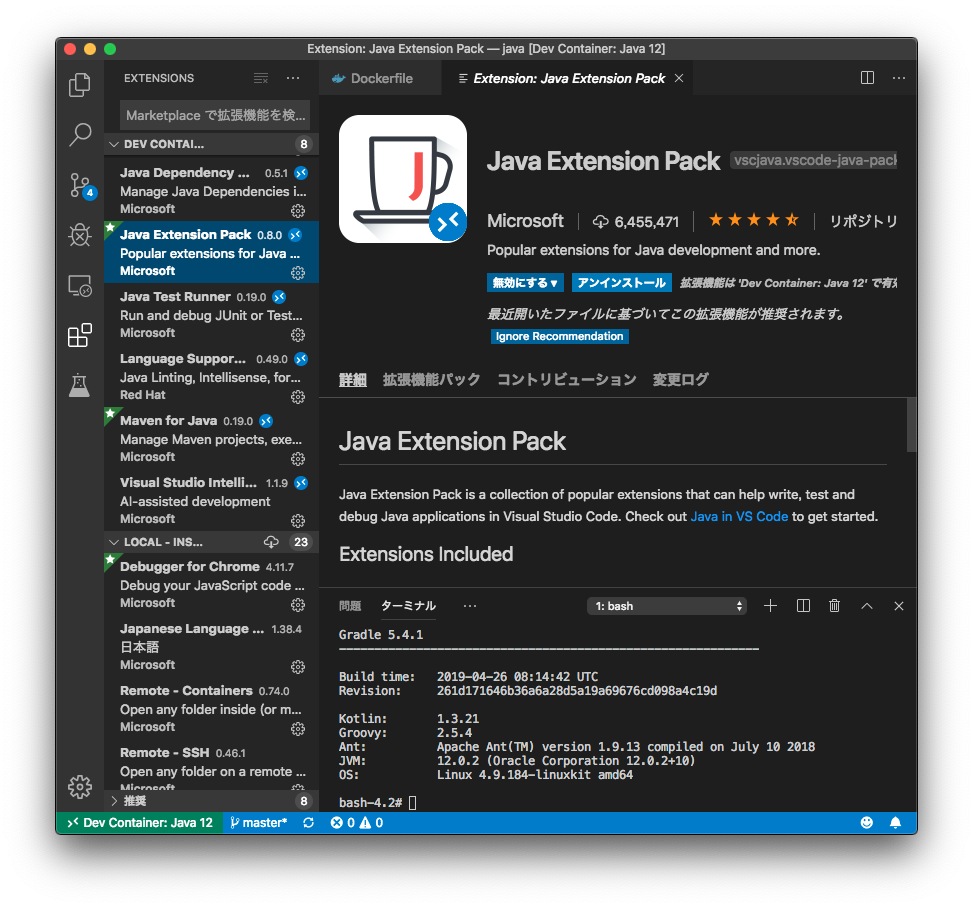Kill the terminal with trash icon
The width and height of the screenshot is (973, 908).
coord(835,606)
